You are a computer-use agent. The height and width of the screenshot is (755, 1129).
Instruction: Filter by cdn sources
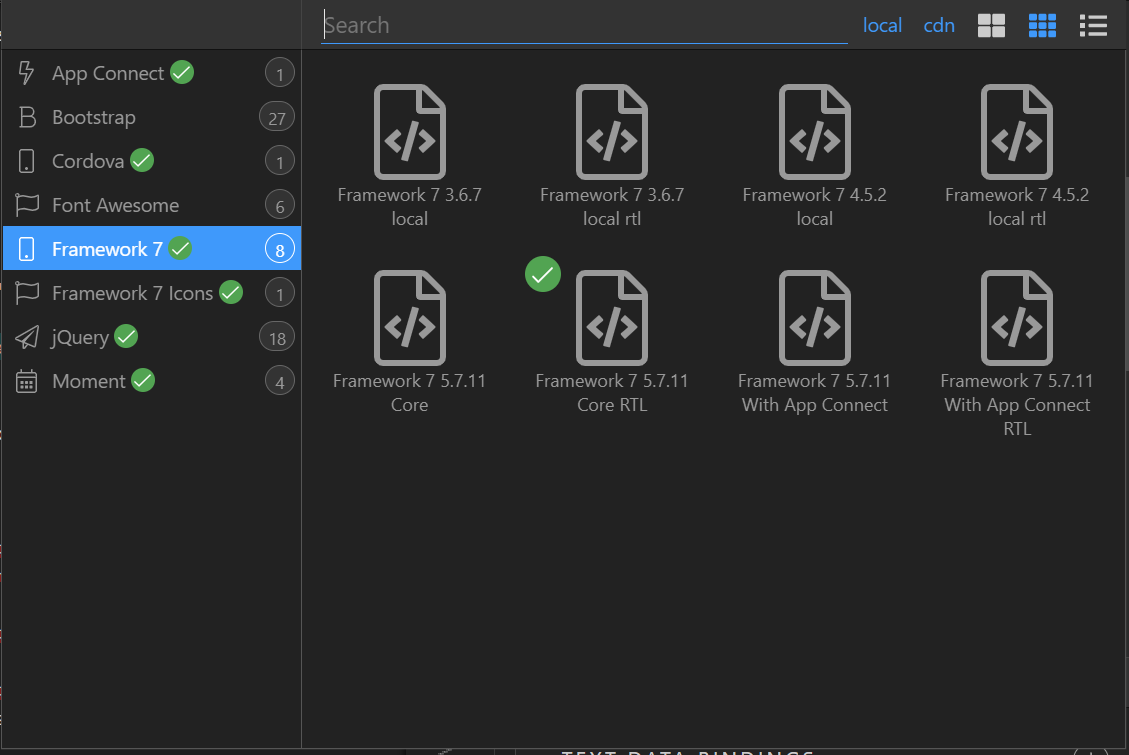(x=939, y=25)
